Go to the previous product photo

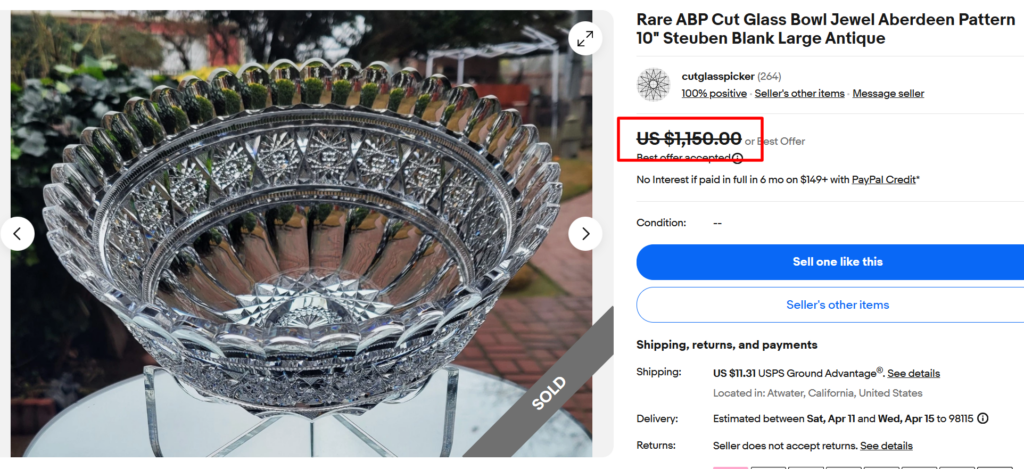tap(17, 234)
